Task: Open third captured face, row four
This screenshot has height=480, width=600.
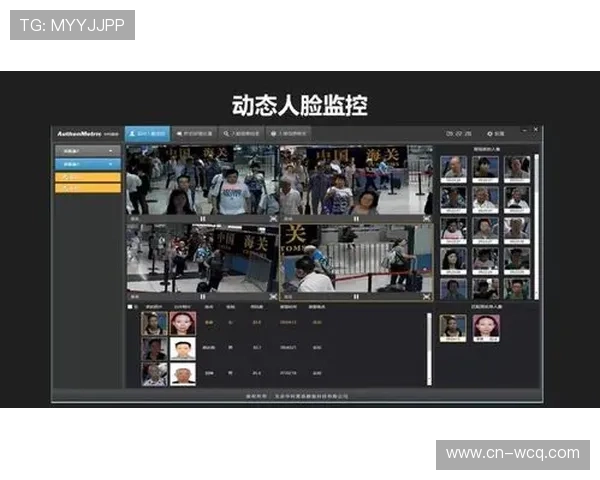Action: point(517,261)
